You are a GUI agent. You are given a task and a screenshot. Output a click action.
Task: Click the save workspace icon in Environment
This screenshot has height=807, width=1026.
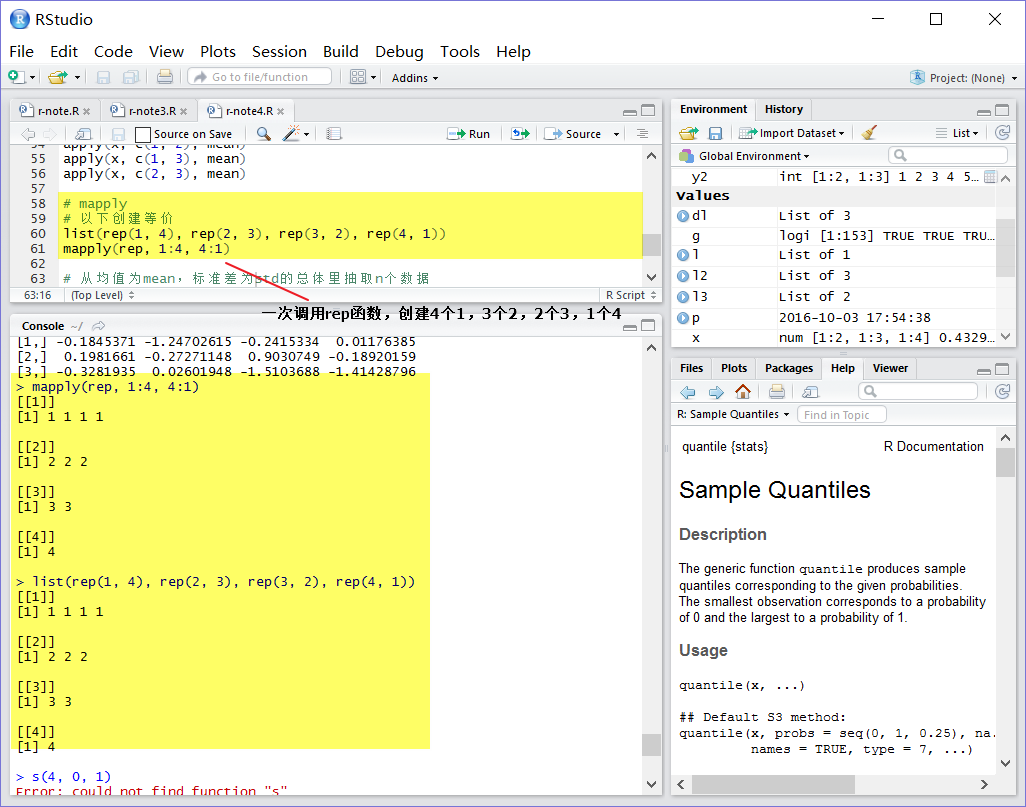tap(715, 133)
